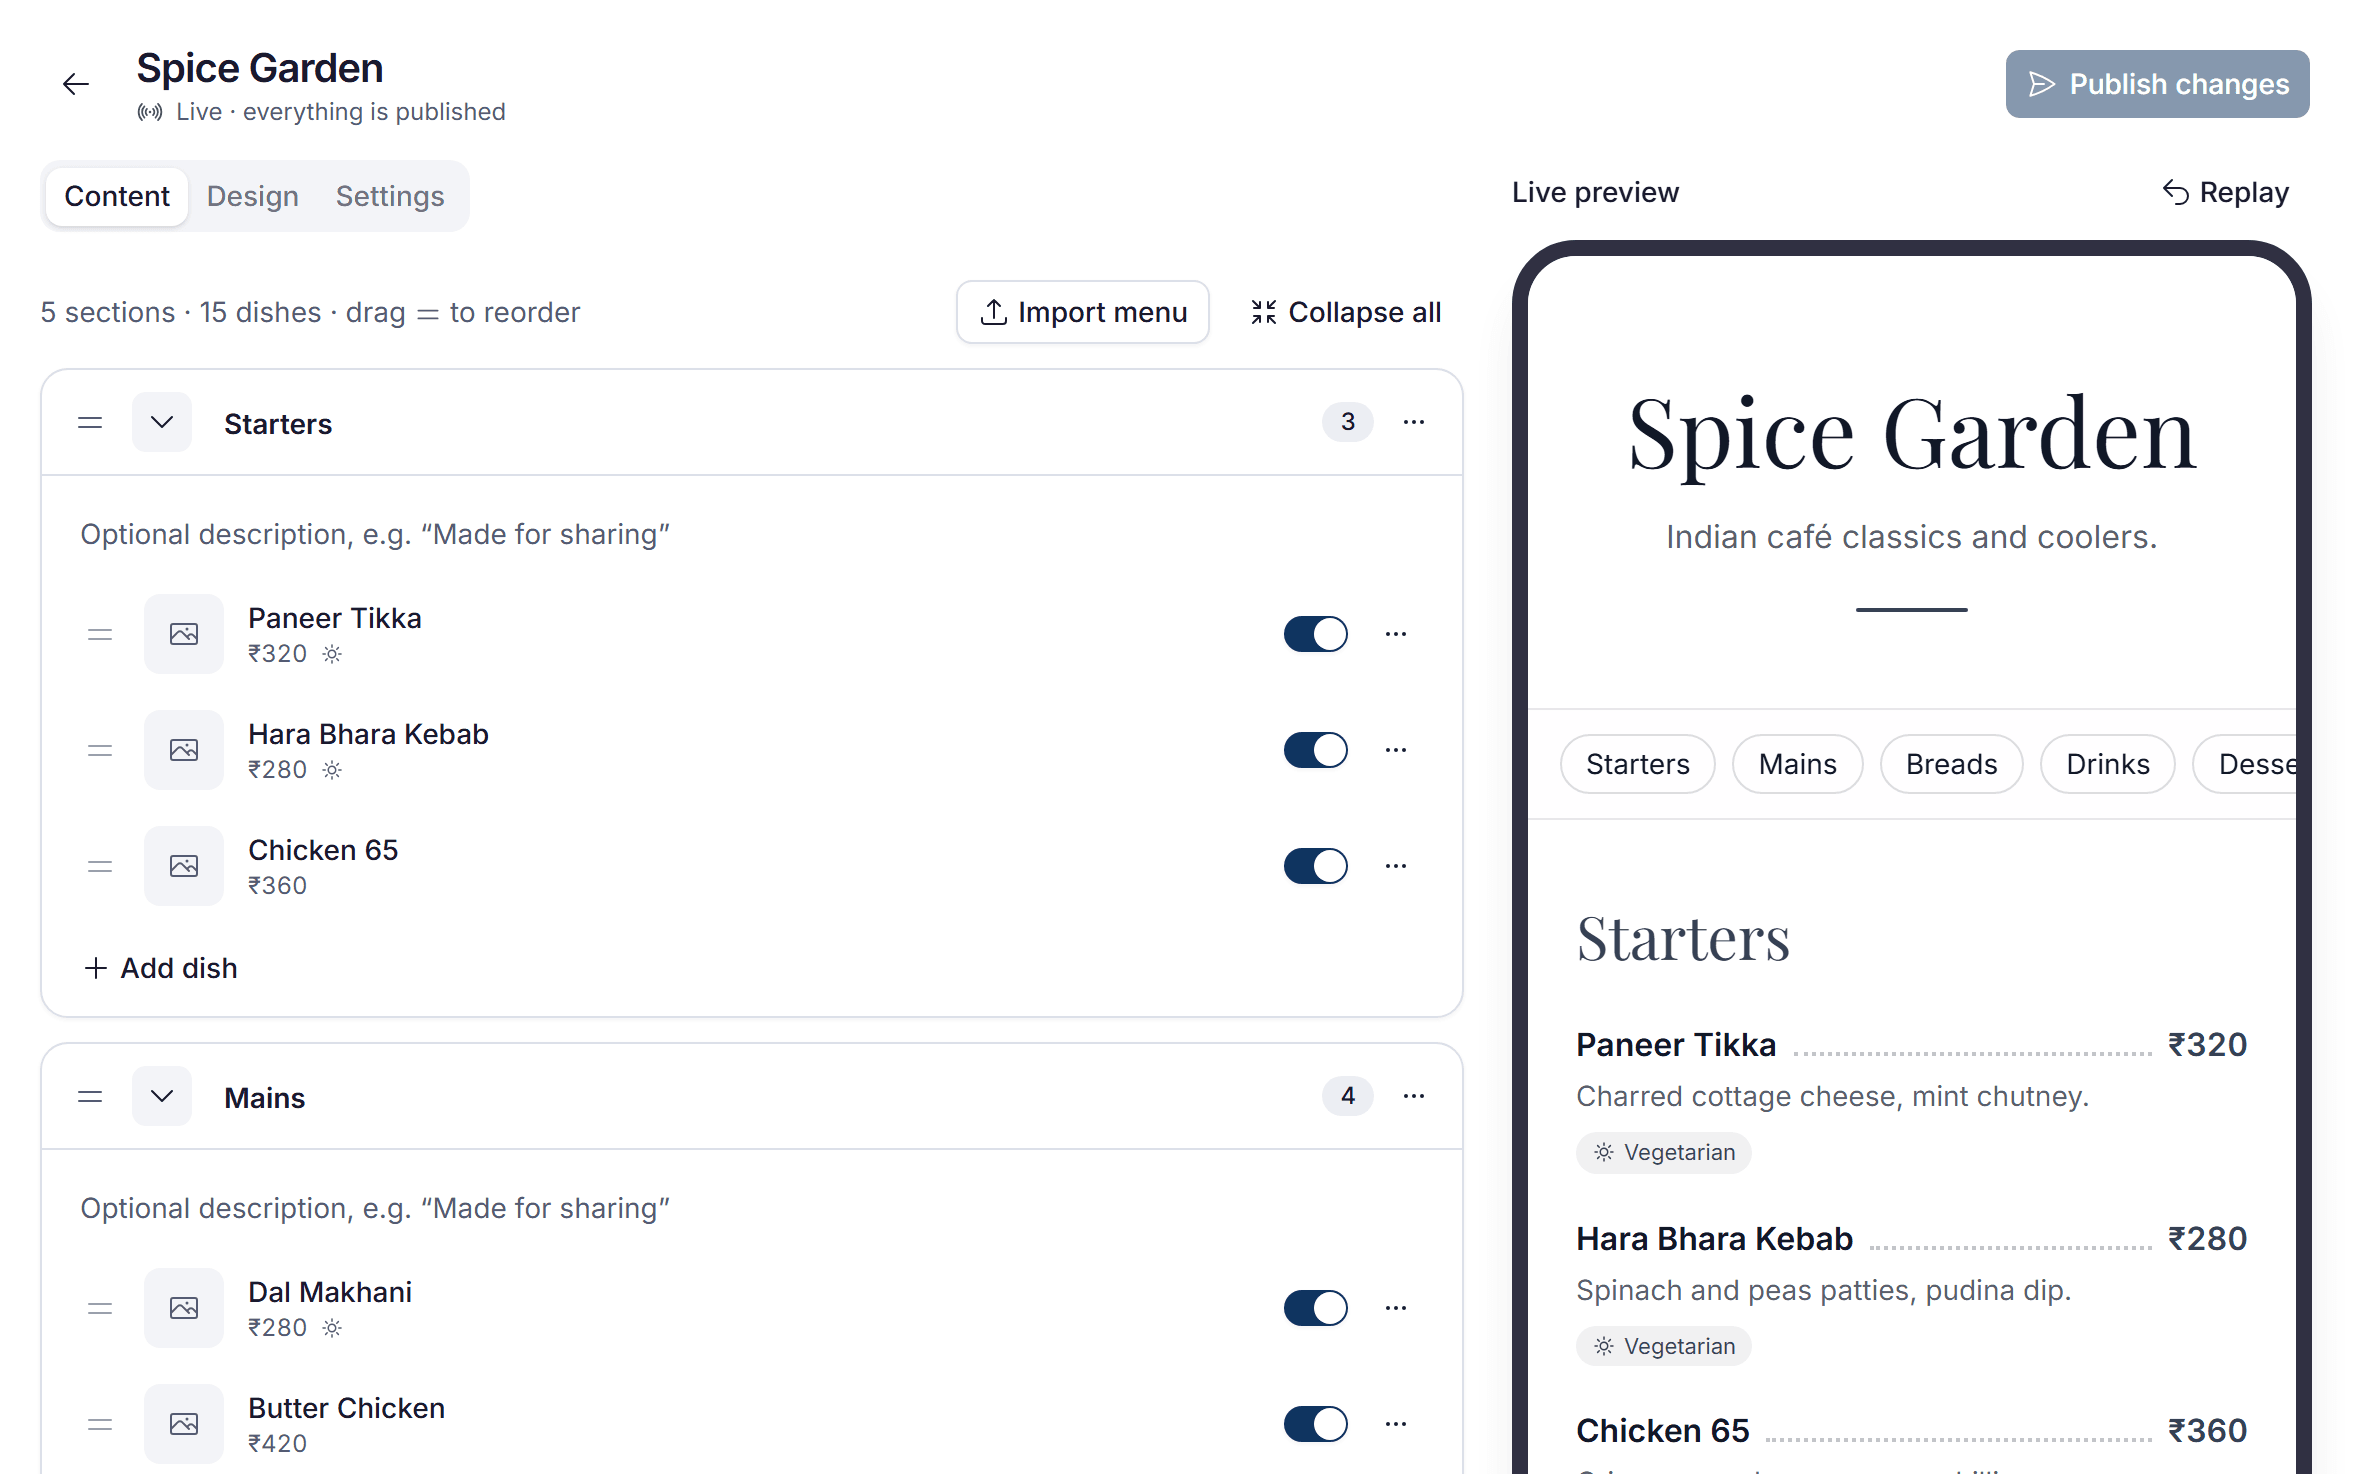Select the Breads chip in the preview
Image resolution: width=2360 pixels, height=1474 pixels.
(1952, 764)
